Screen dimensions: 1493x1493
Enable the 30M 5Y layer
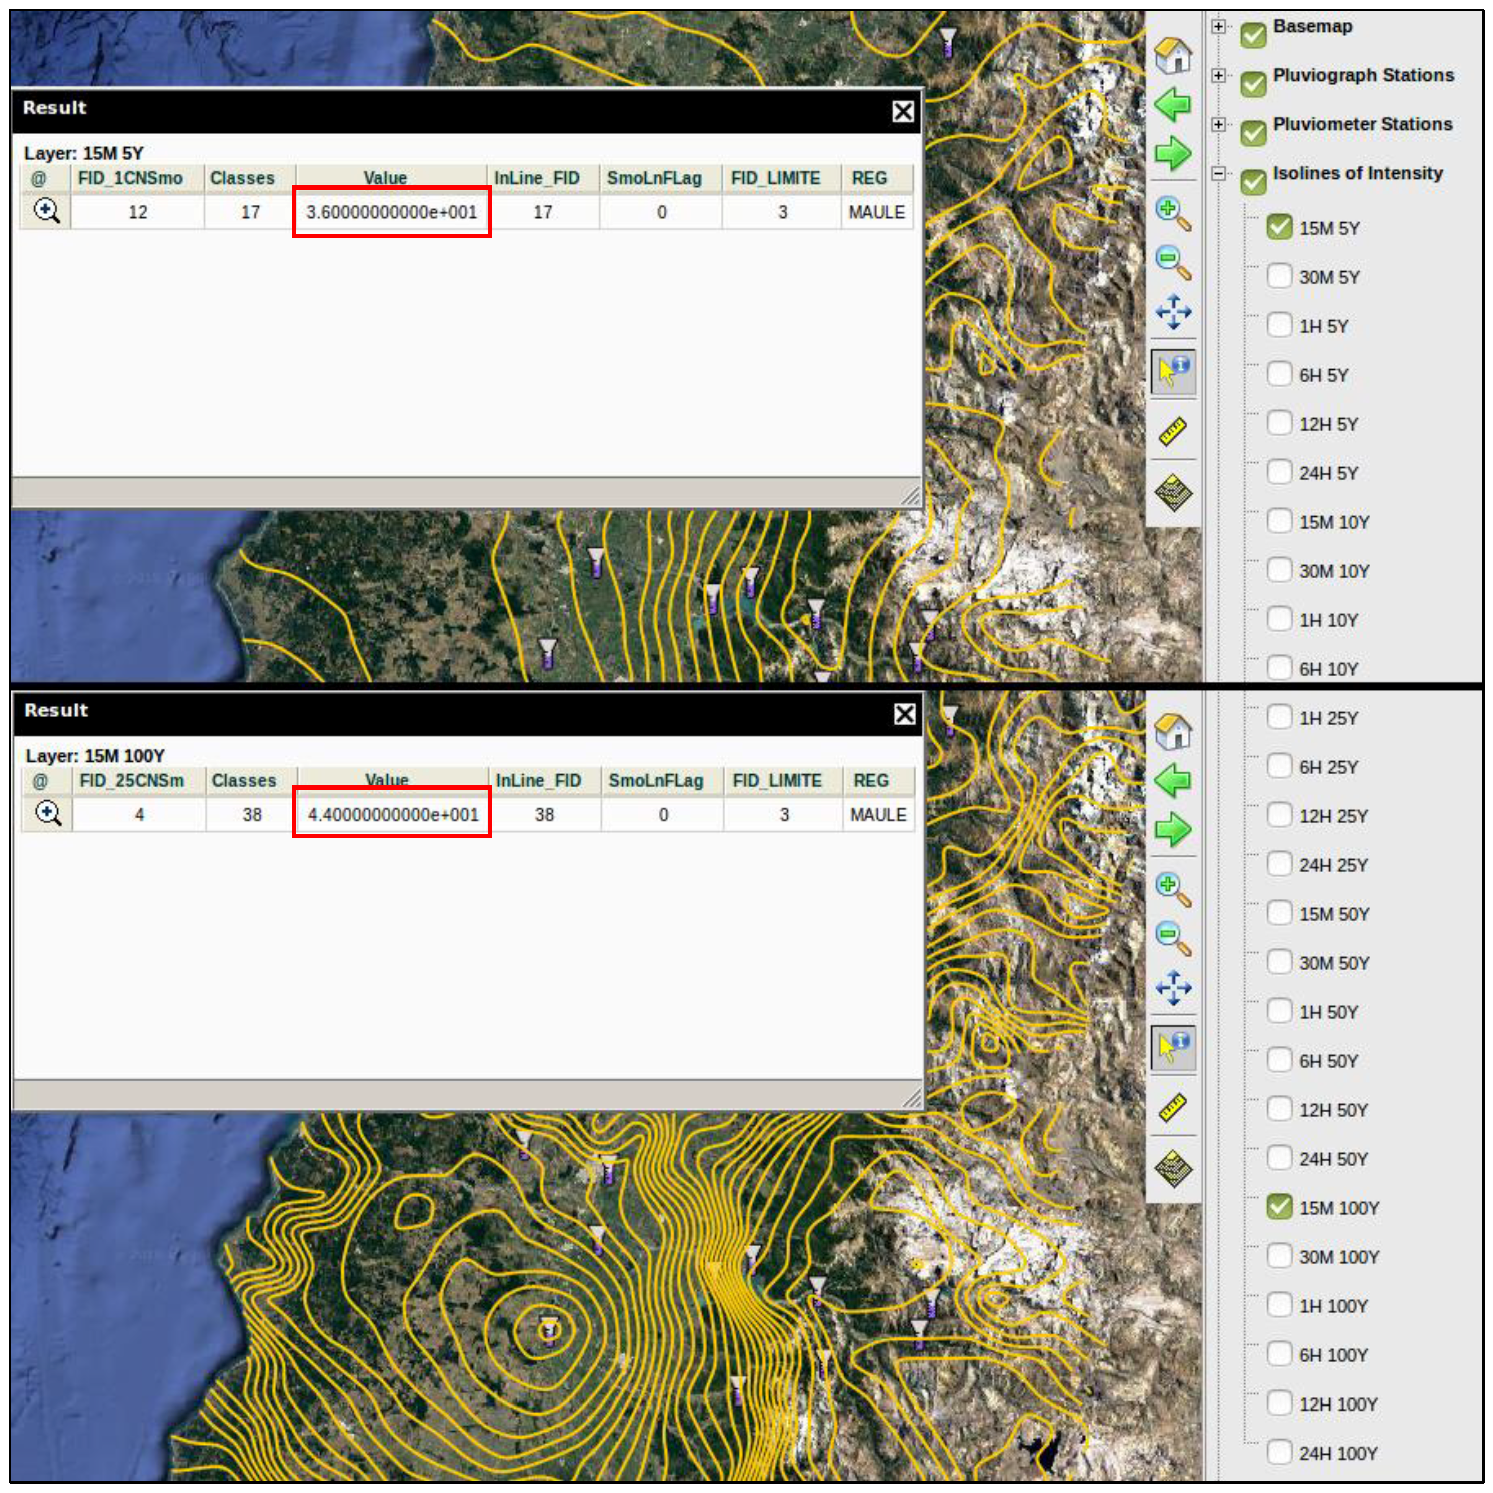tap(1279, 276)
